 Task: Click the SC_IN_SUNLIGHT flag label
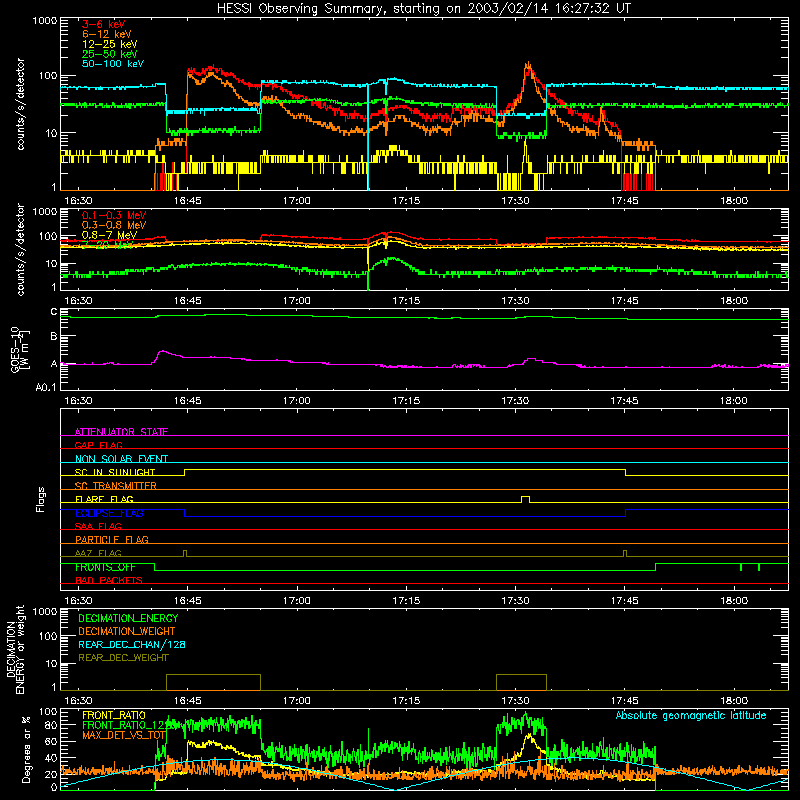[x=115, y=472]
